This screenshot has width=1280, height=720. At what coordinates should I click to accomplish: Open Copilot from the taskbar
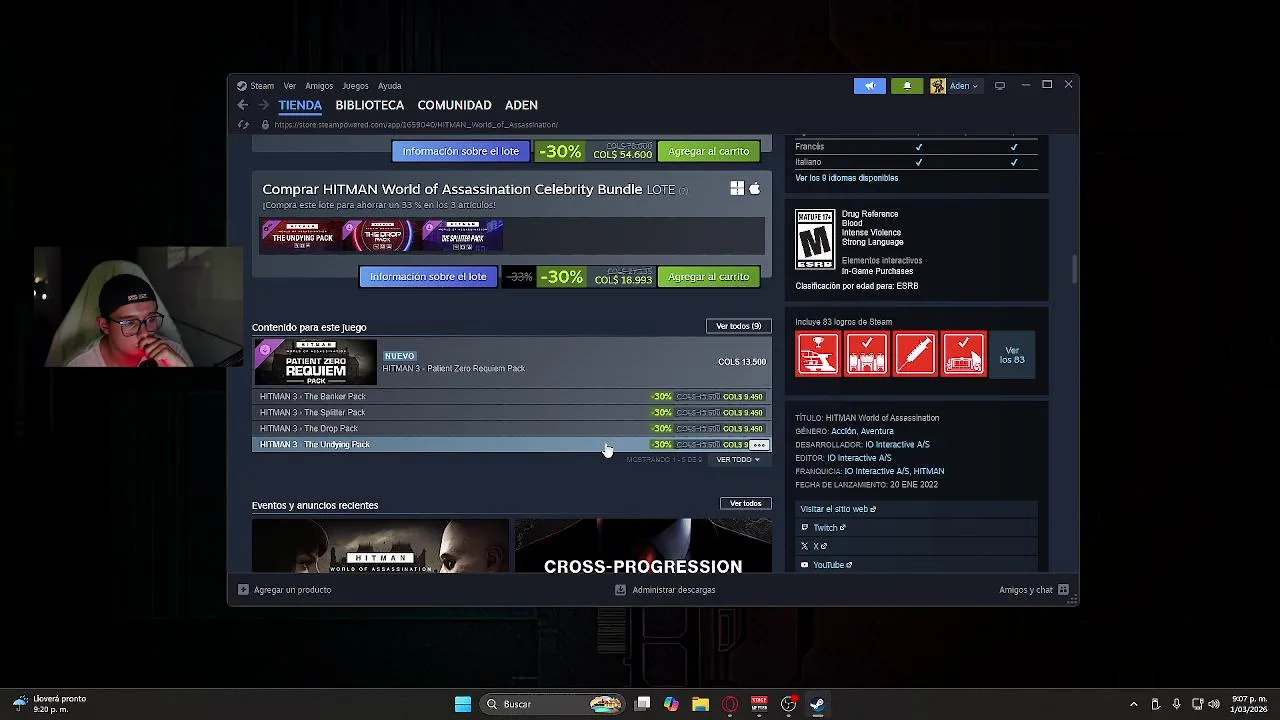(x=671, y=704)
